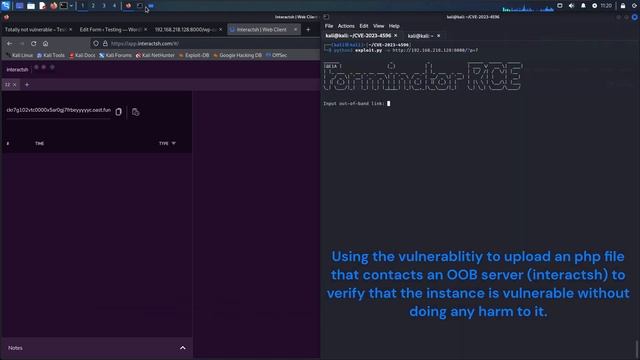640x360 pixels.
Task: Click the refresh/regenerate URL icon beside copy
Action: 136,112
